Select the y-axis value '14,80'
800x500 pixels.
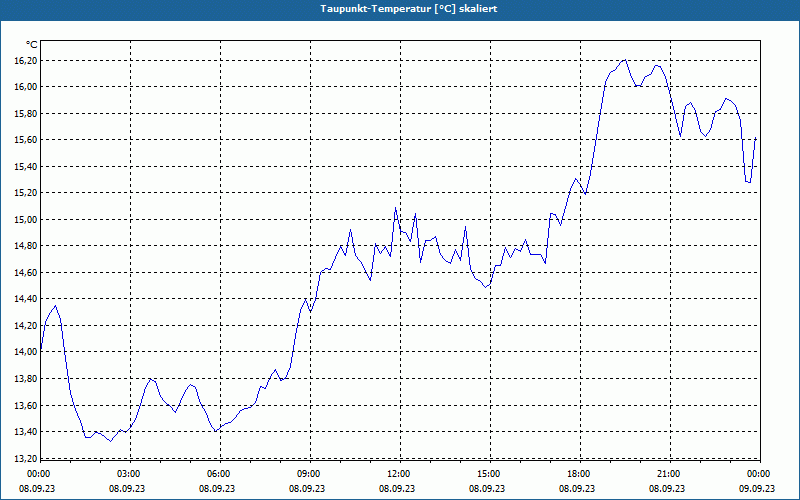click(x=26, y=246)
